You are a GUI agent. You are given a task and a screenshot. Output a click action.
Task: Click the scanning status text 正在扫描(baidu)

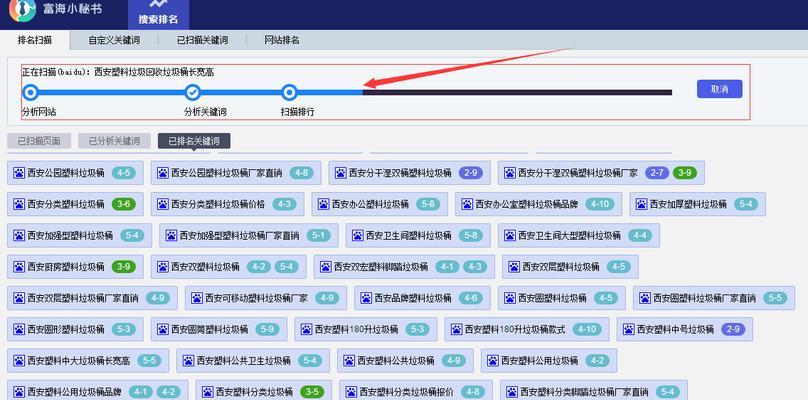(56, 72)
